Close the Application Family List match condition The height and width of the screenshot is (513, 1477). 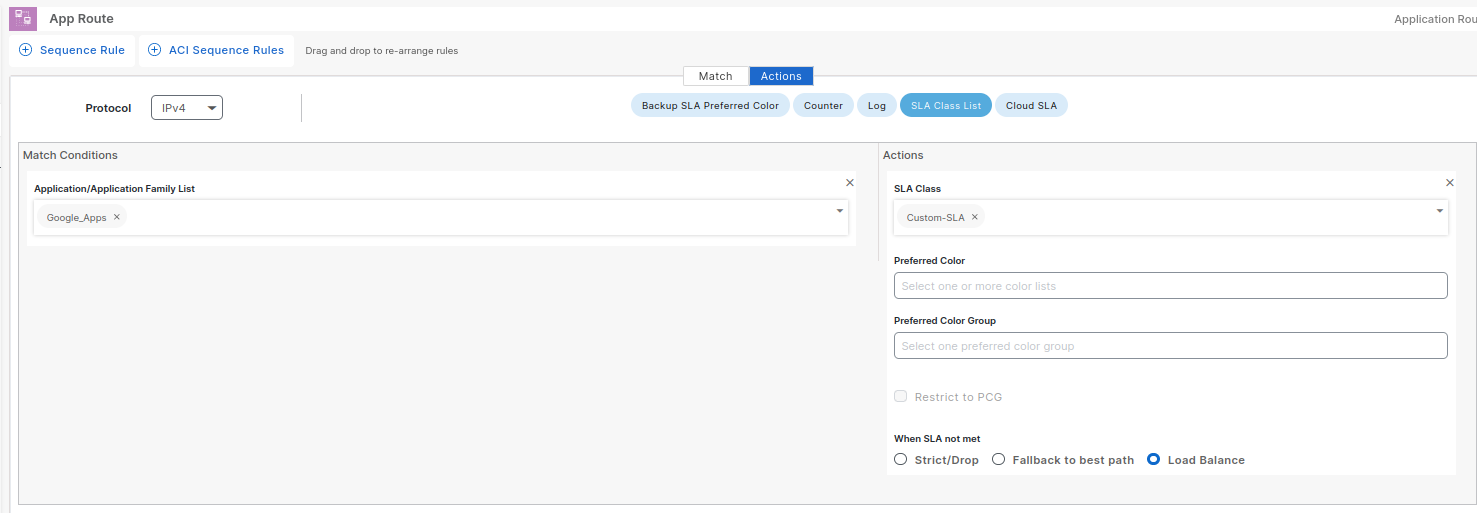[x=850, y=183]
